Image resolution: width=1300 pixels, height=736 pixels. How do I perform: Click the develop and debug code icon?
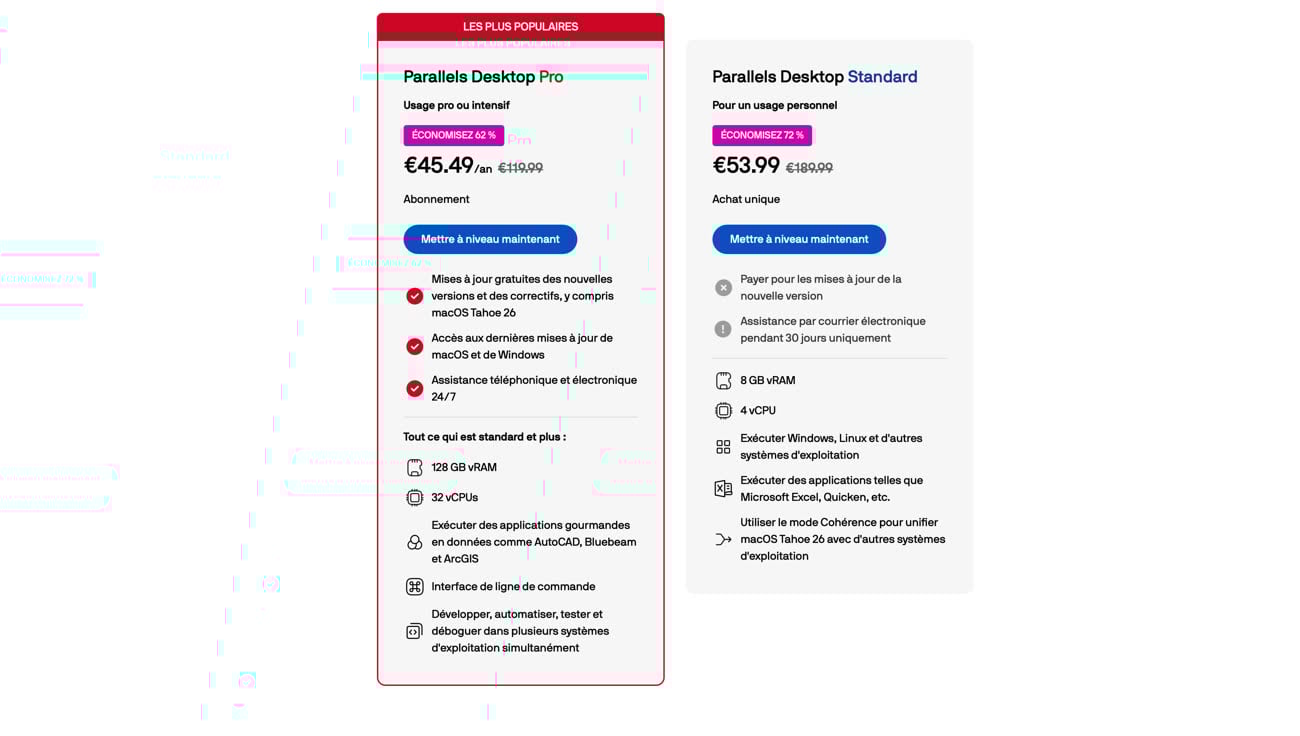coord(415,631)
